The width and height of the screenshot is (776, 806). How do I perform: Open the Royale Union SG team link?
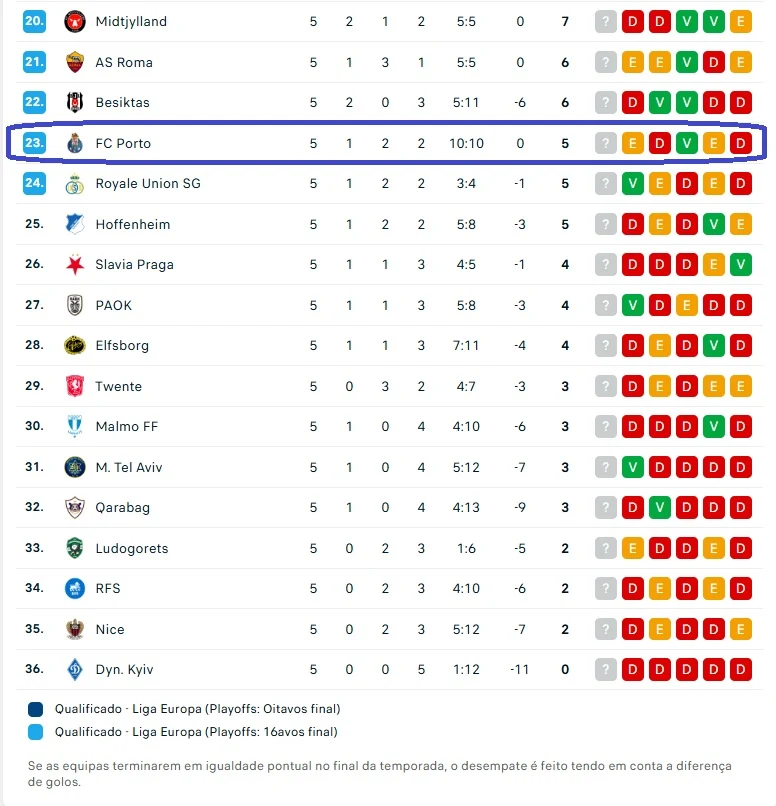point(148,184)
